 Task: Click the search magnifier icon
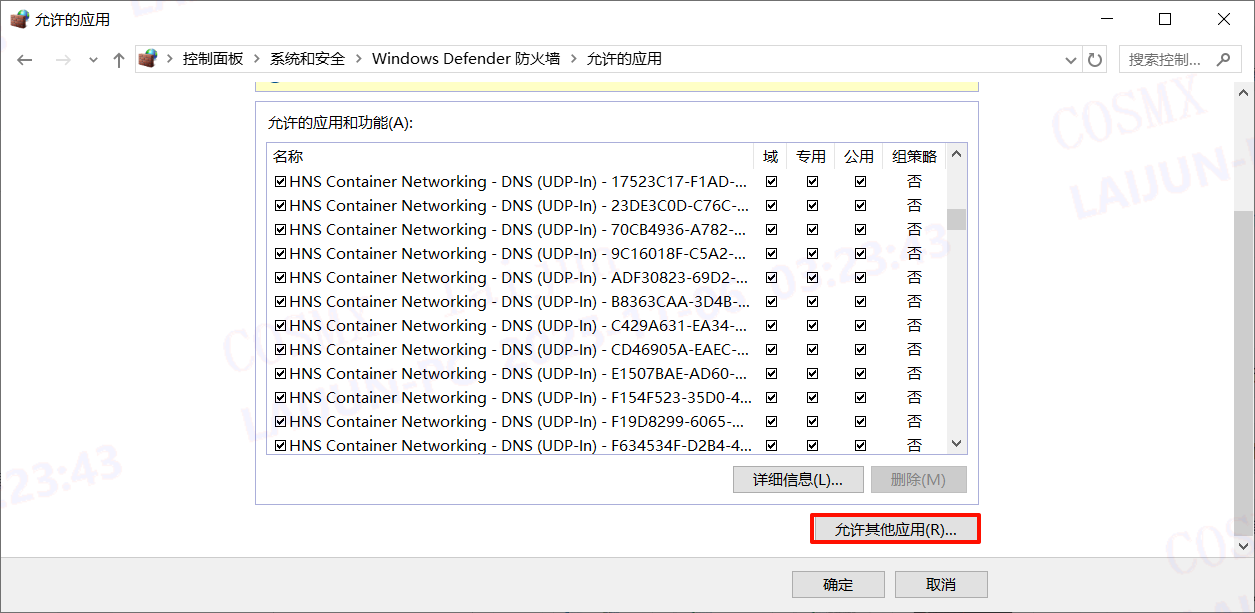pyautogui.click(x=1223, y=59)
